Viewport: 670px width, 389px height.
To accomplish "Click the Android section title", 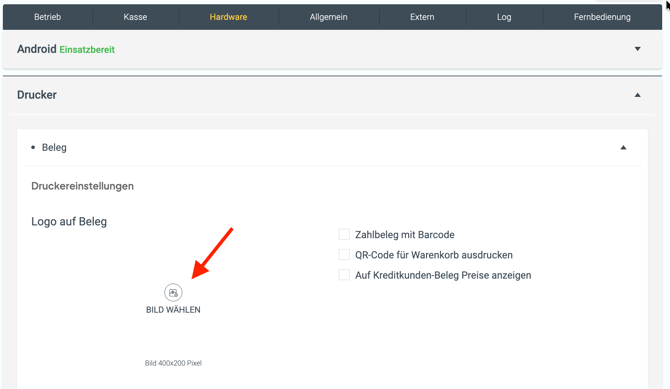I will (37, 49).
